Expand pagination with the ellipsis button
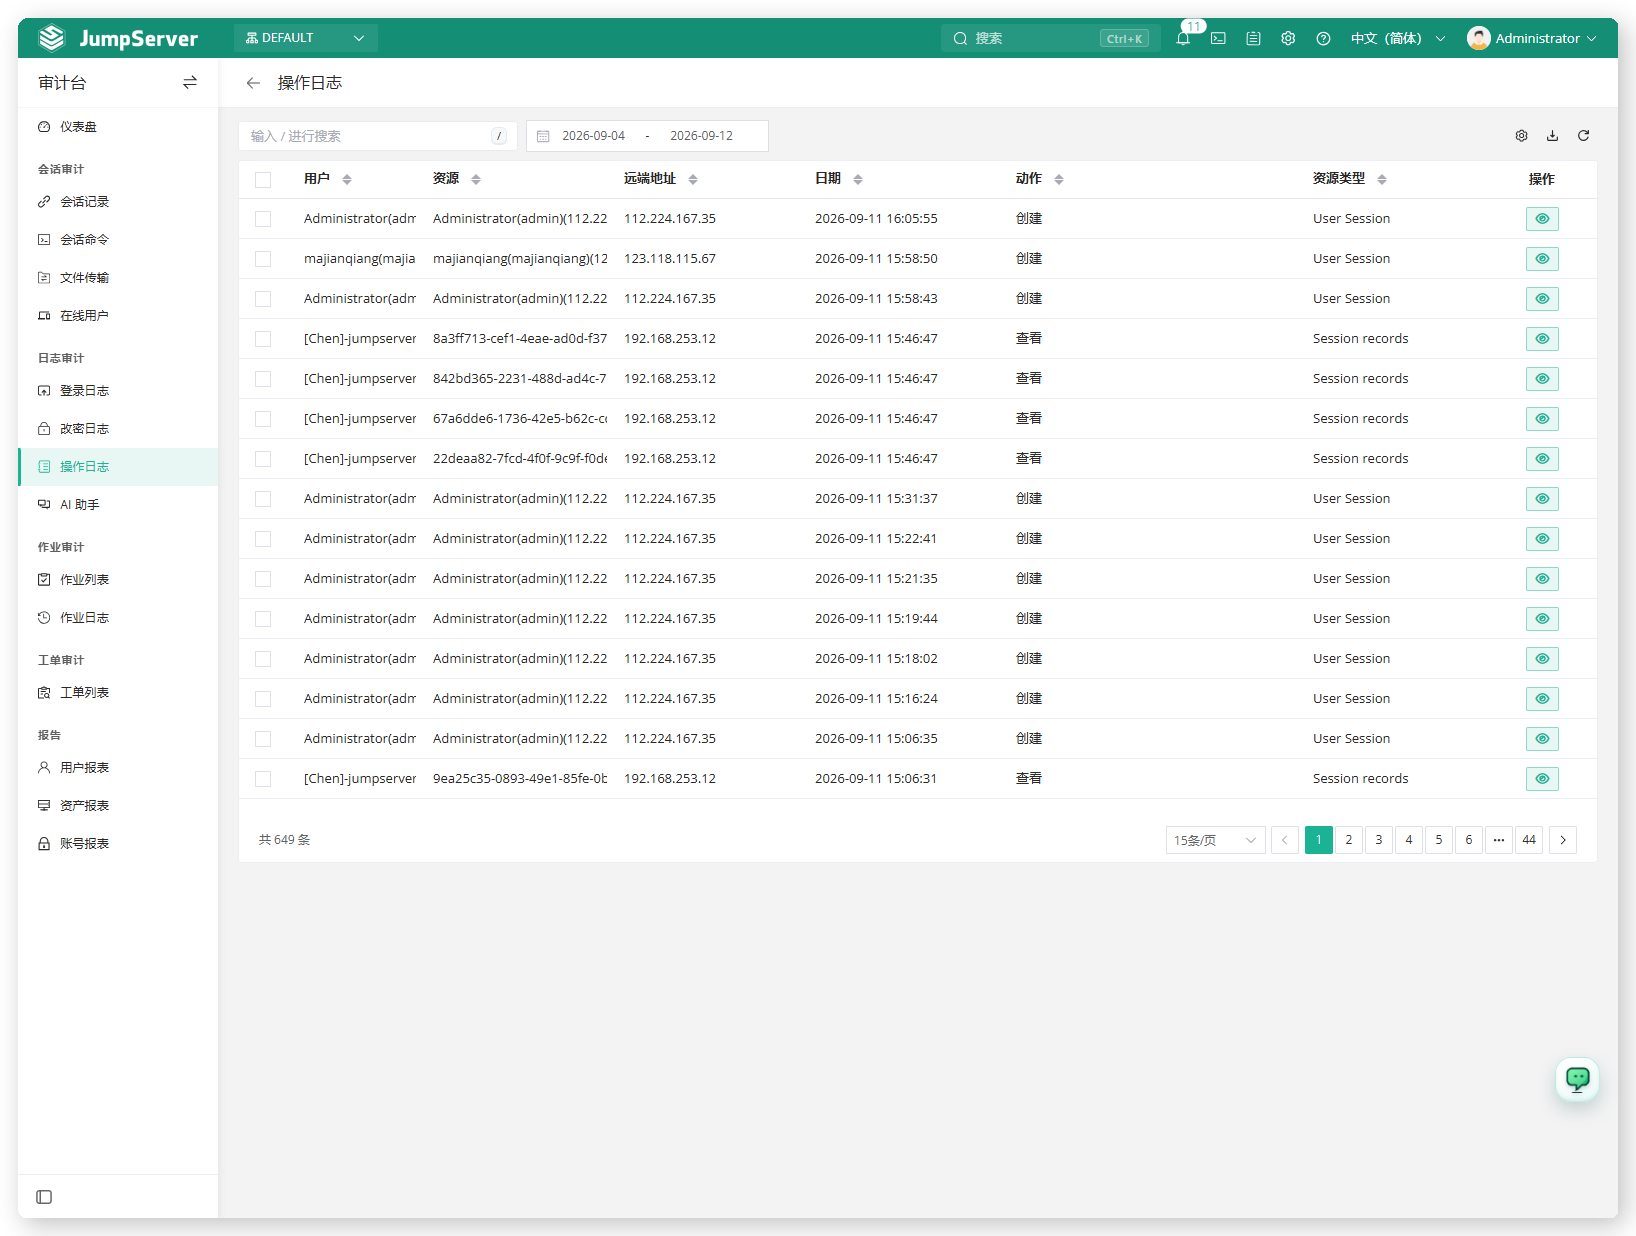Image resolution: width=1636 pixels, height=1236 pixels. tap(1498, 840)
